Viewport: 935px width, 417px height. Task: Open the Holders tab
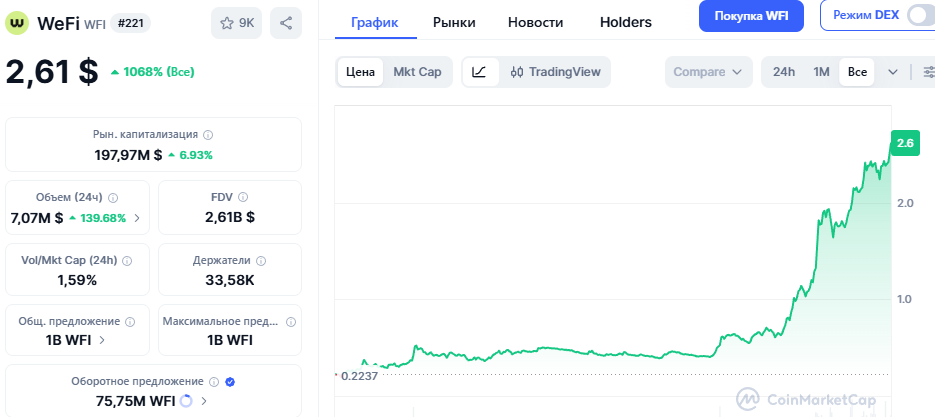[626, 23]
